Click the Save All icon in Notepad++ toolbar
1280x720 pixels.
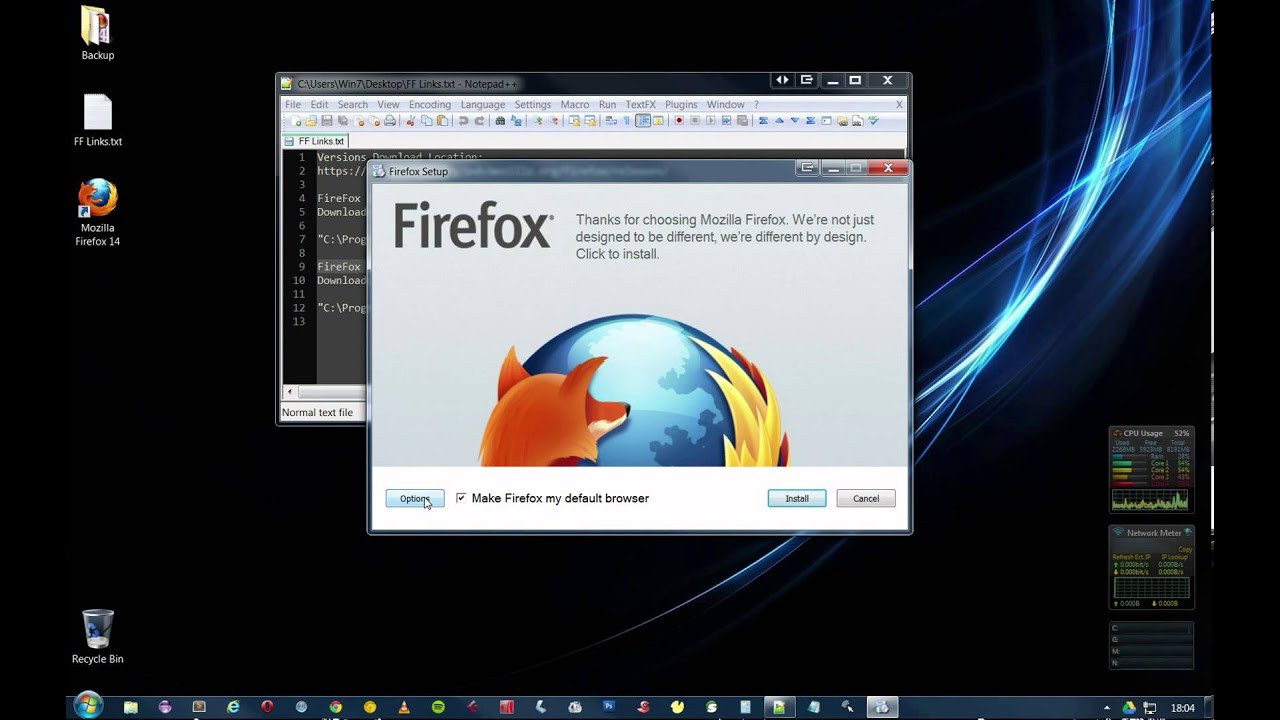click(343, 121)
